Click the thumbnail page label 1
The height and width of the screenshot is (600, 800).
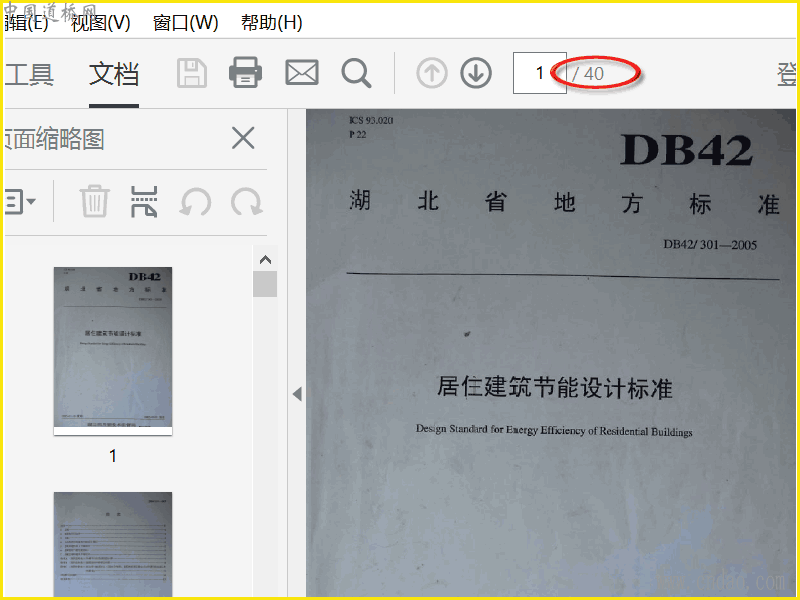coord(113,456)
